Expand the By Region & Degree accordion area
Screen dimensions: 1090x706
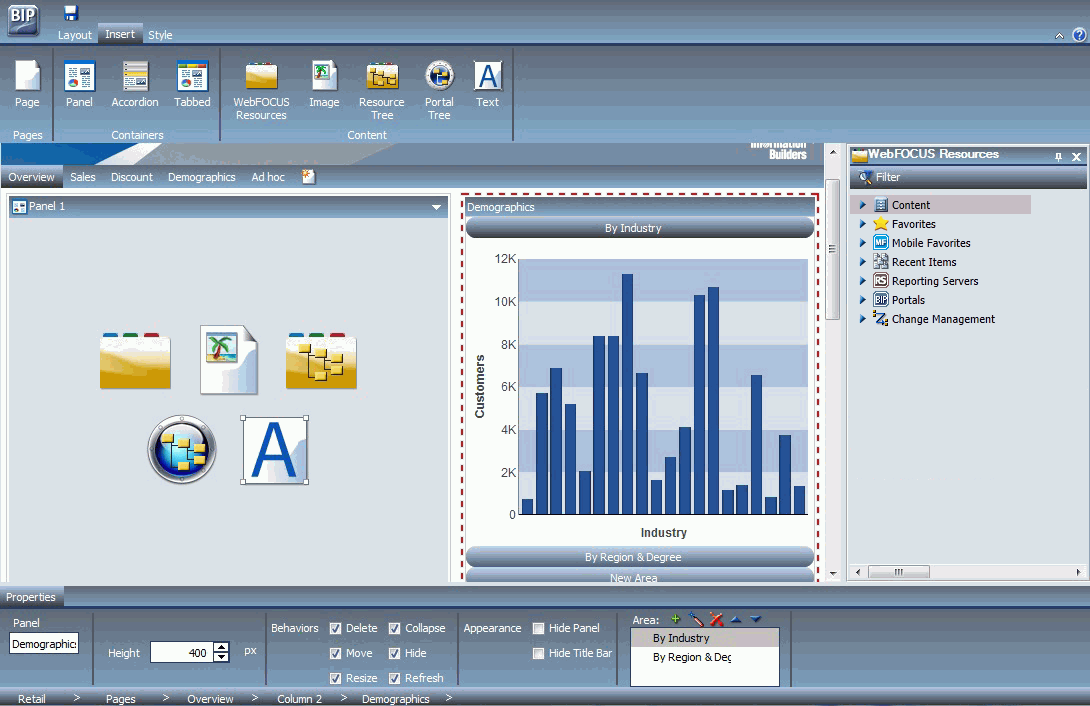point(640,557)
